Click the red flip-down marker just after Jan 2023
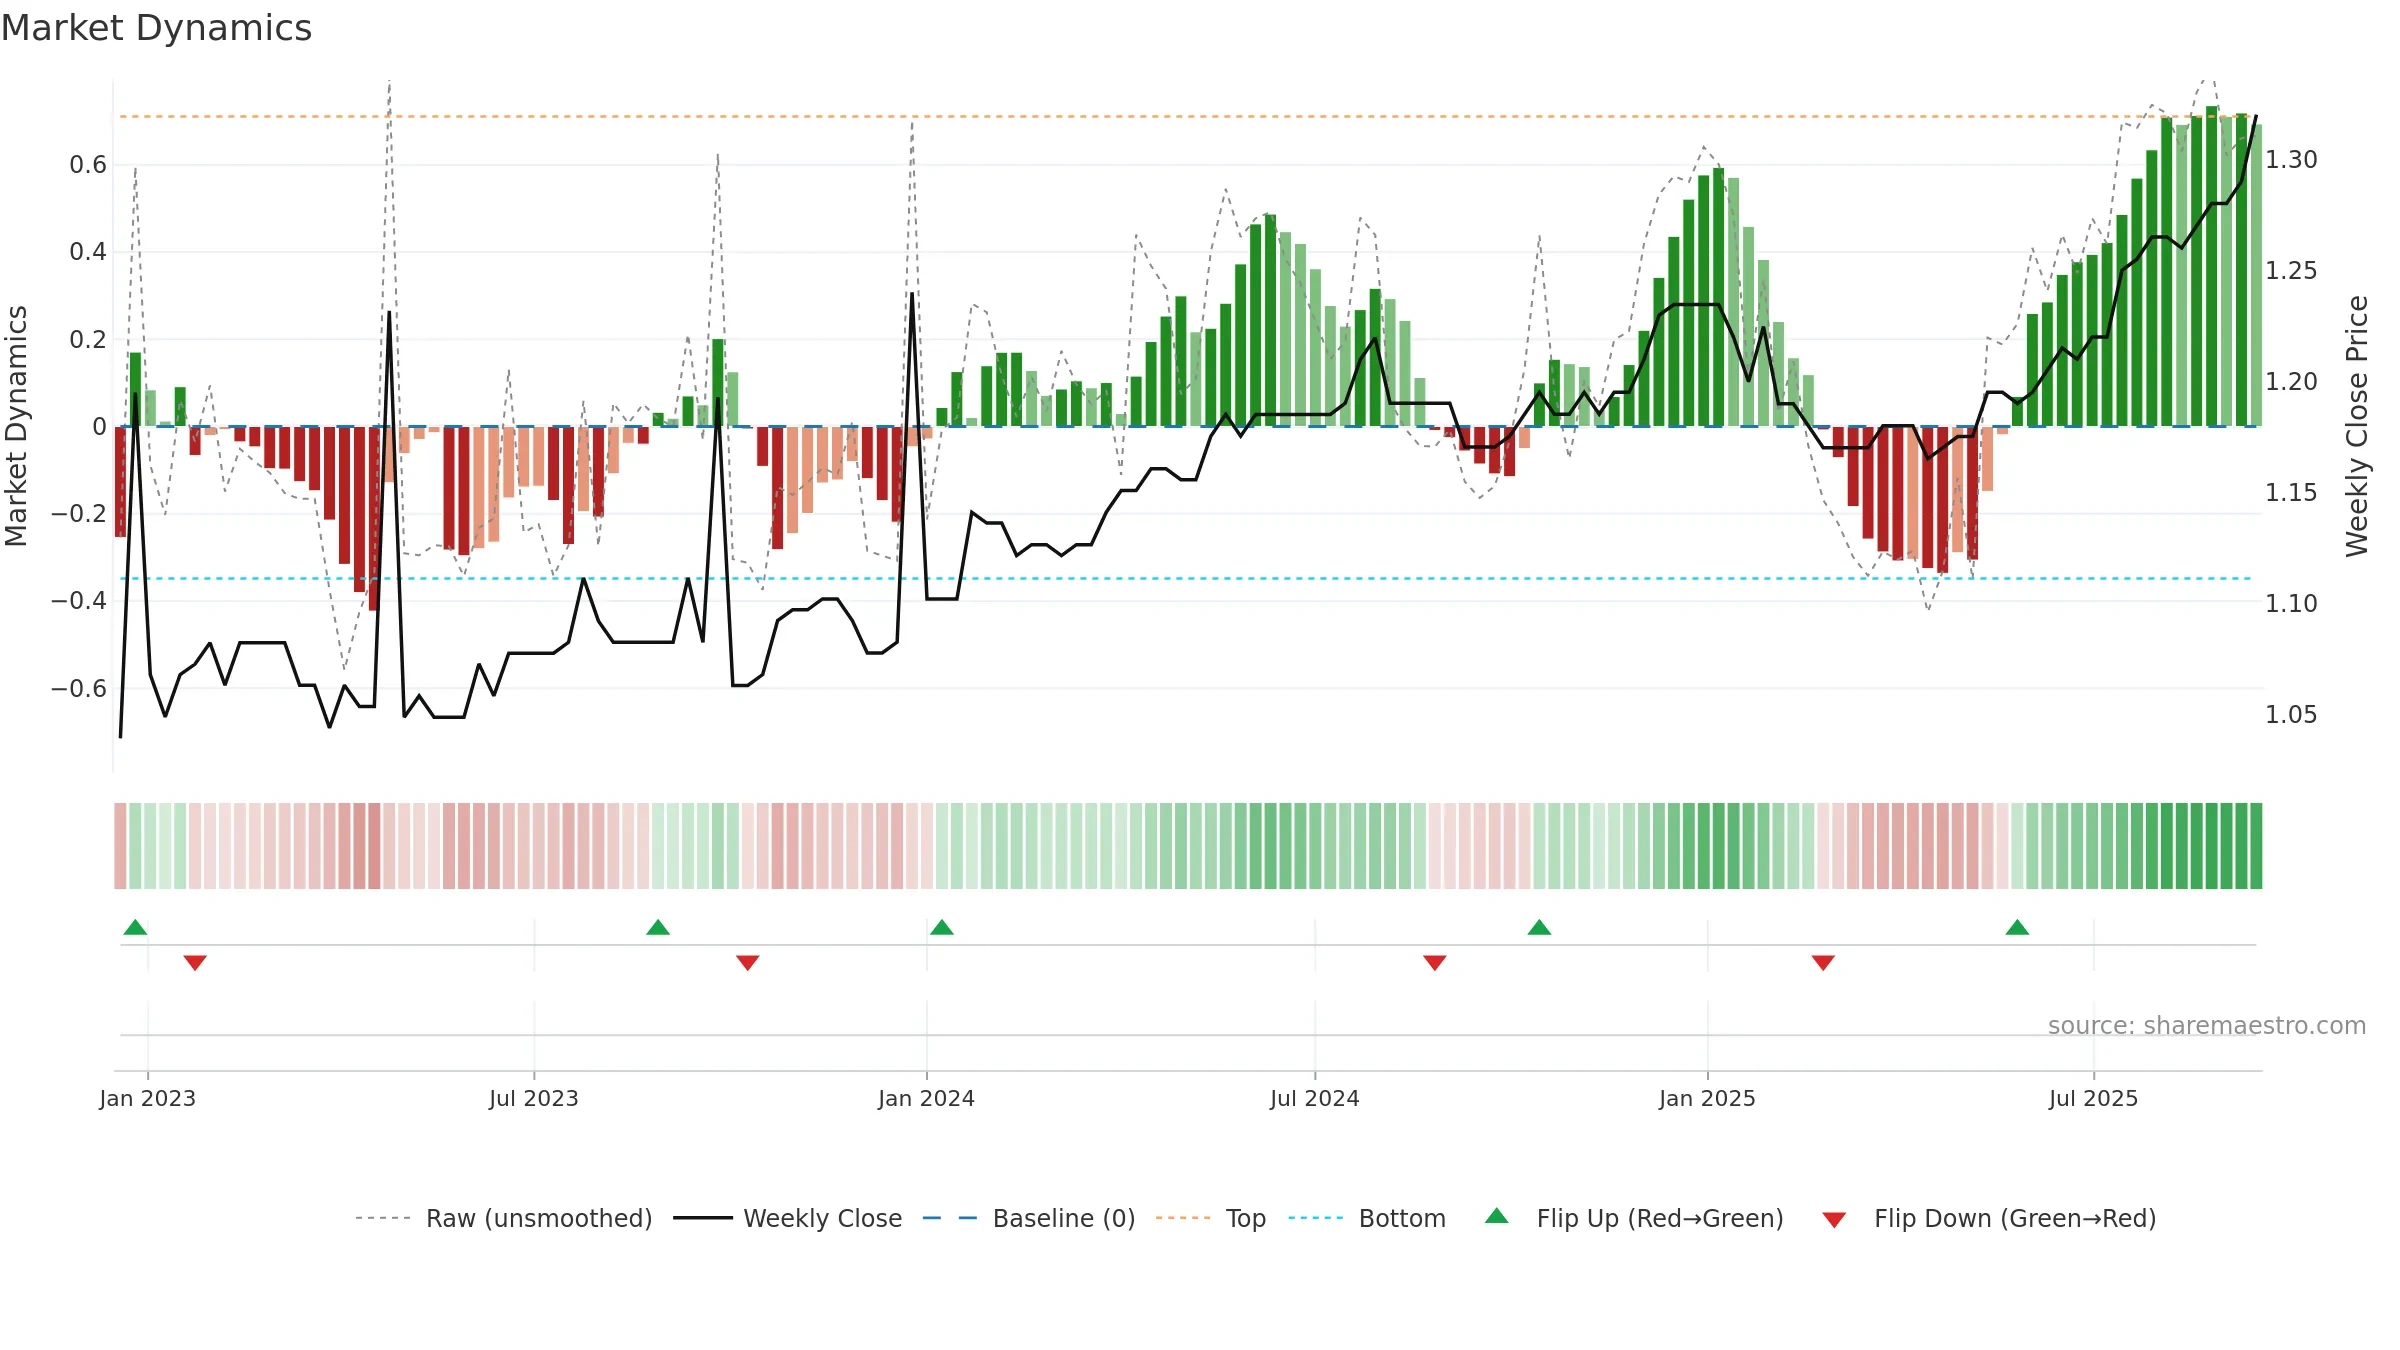 tap(195, 963)
